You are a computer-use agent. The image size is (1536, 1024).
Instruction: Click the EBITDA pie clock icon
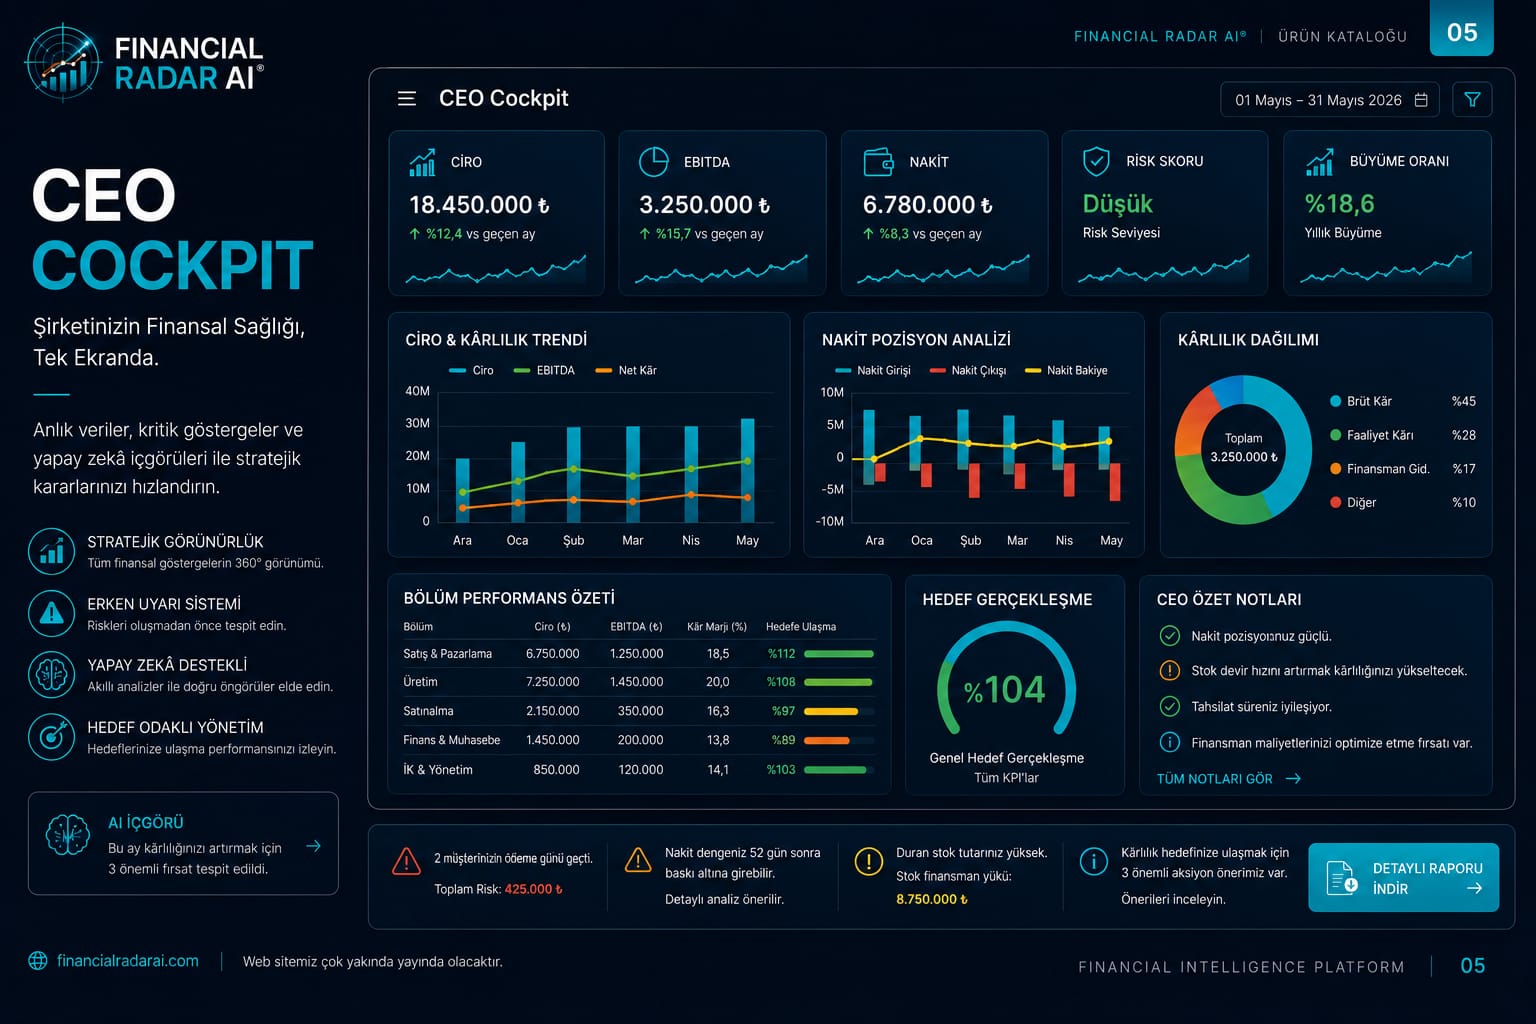tap(653, 162)
